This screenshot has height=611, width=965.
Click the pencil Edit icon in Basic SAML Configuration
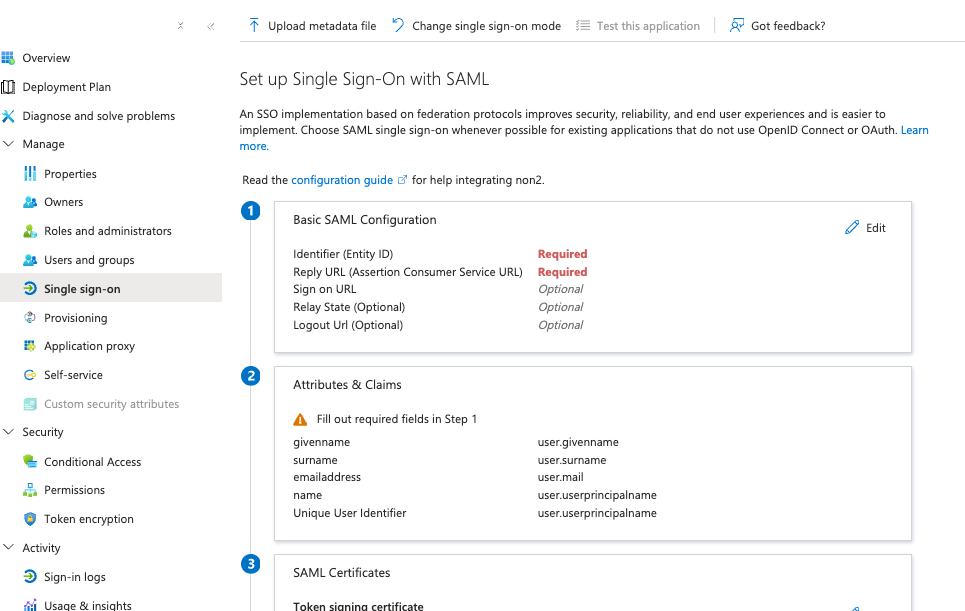click(x=852, y=228)
